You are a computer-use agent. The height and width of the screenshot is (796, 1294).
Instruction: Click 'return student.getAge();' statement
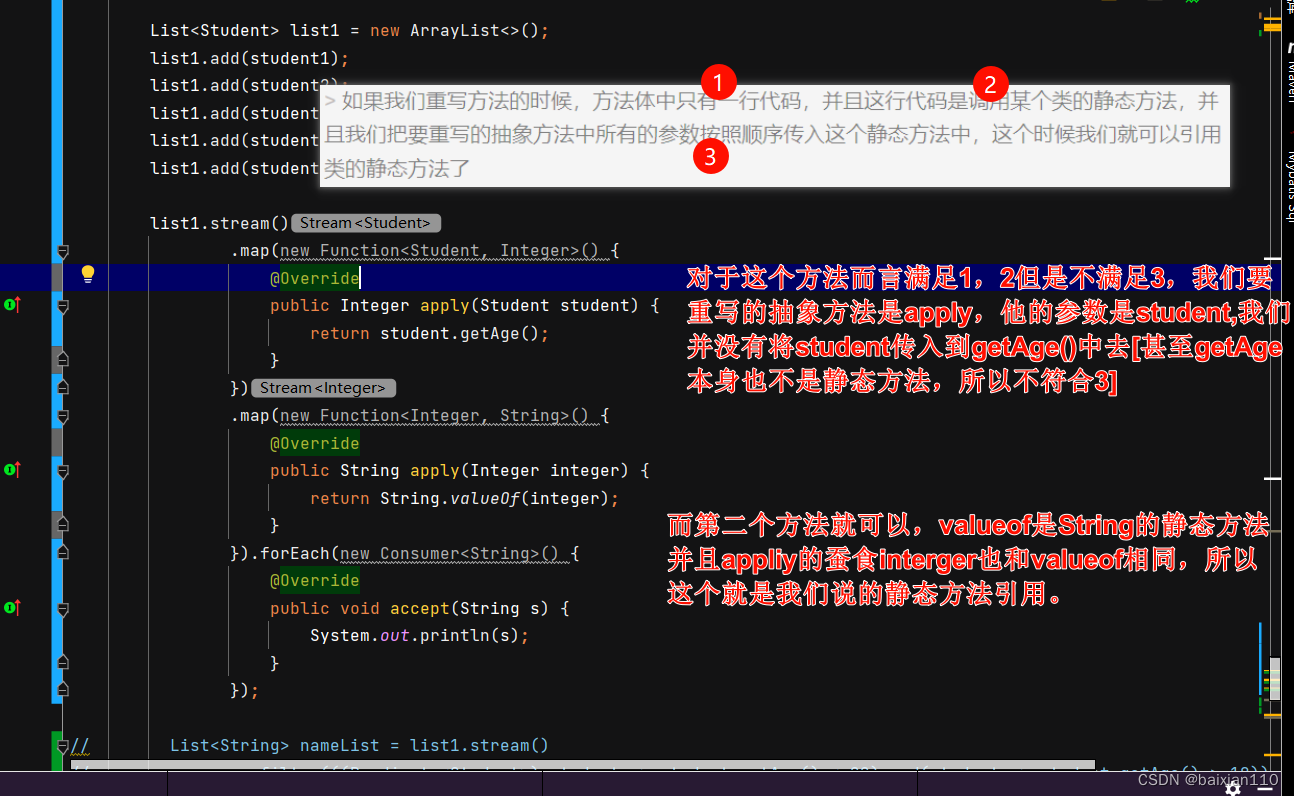[430, 333]
